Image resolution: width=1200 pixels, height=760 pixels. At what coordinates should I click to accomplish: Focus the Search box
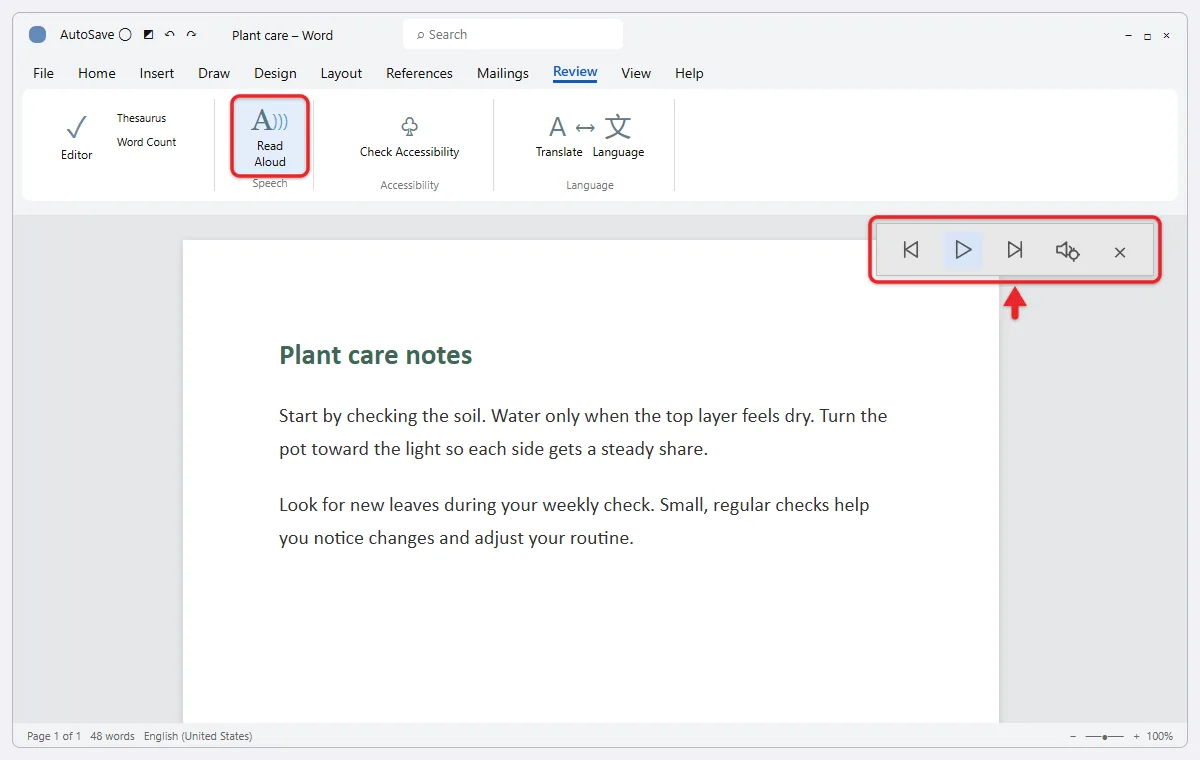(513, 34)
